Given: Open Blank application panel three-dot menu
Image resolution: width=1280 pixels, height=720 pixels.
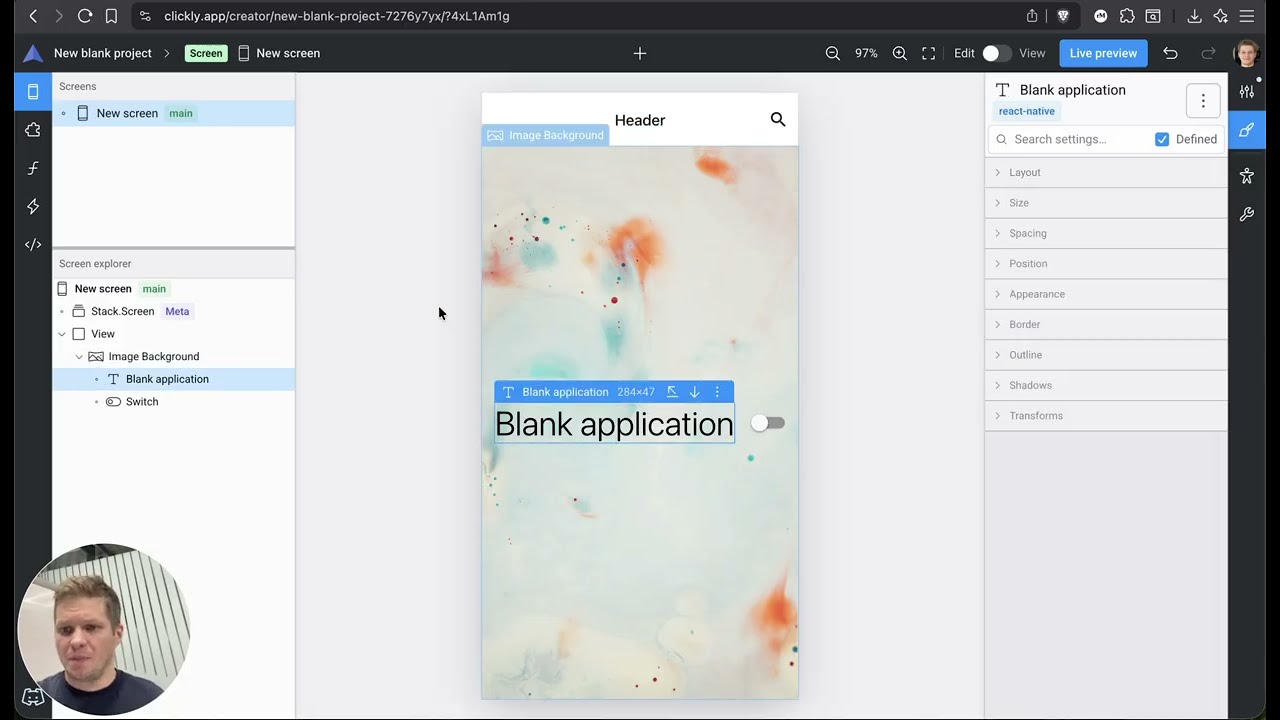Looking at the screenshot, I should [1203, 100].
